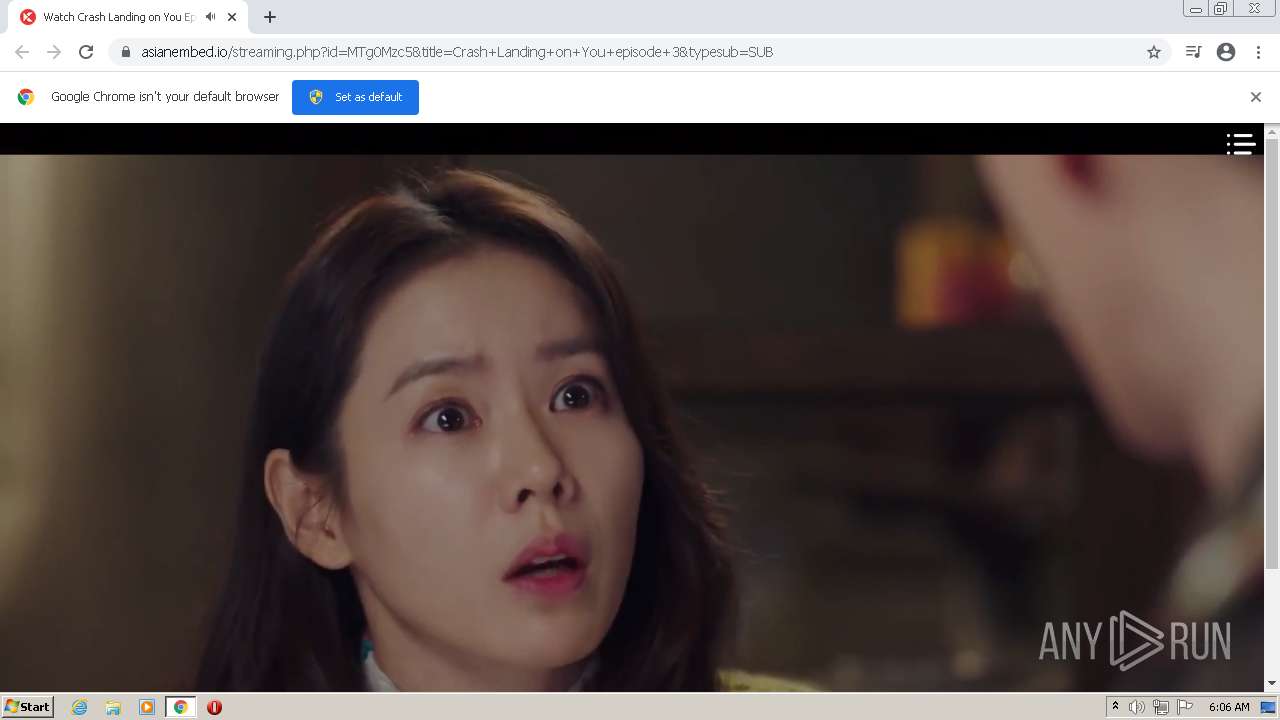This screenshot has height=720, width=1280.
Task: Reload the current page
Action: 86,52
